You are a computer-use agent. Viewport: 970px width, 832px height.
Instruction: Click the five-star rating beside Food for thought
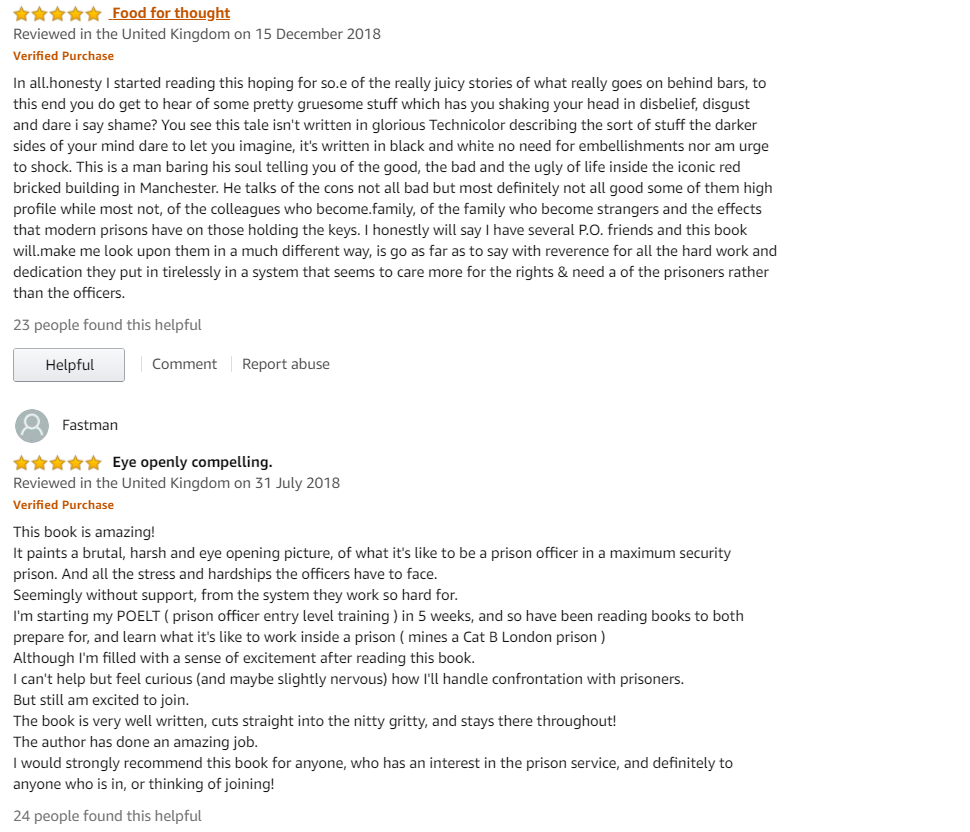tap(57, 14)
